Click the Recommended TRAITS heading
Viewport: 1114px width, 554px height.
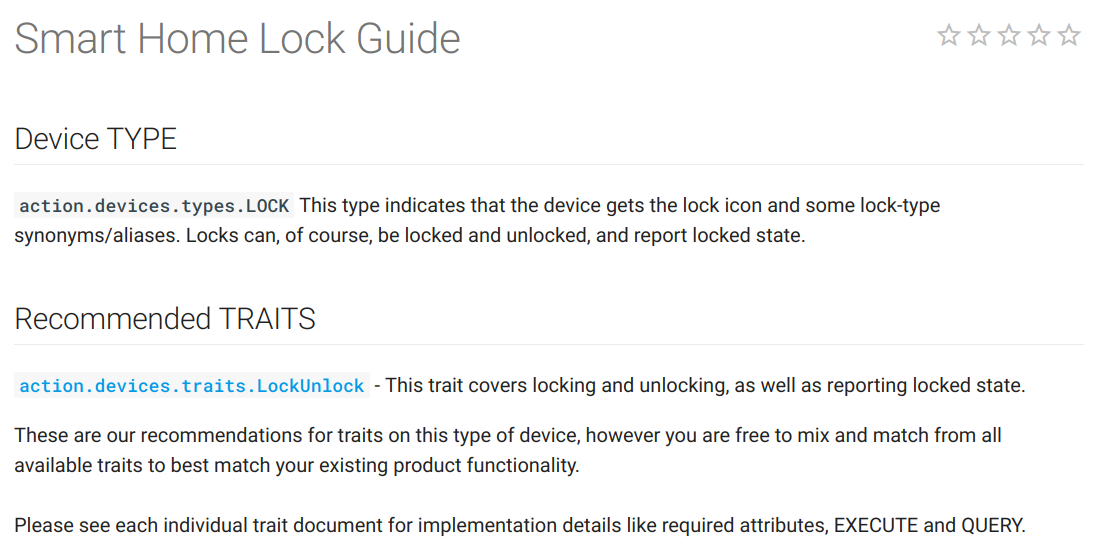pyautogui.click(x=165, y=319)
